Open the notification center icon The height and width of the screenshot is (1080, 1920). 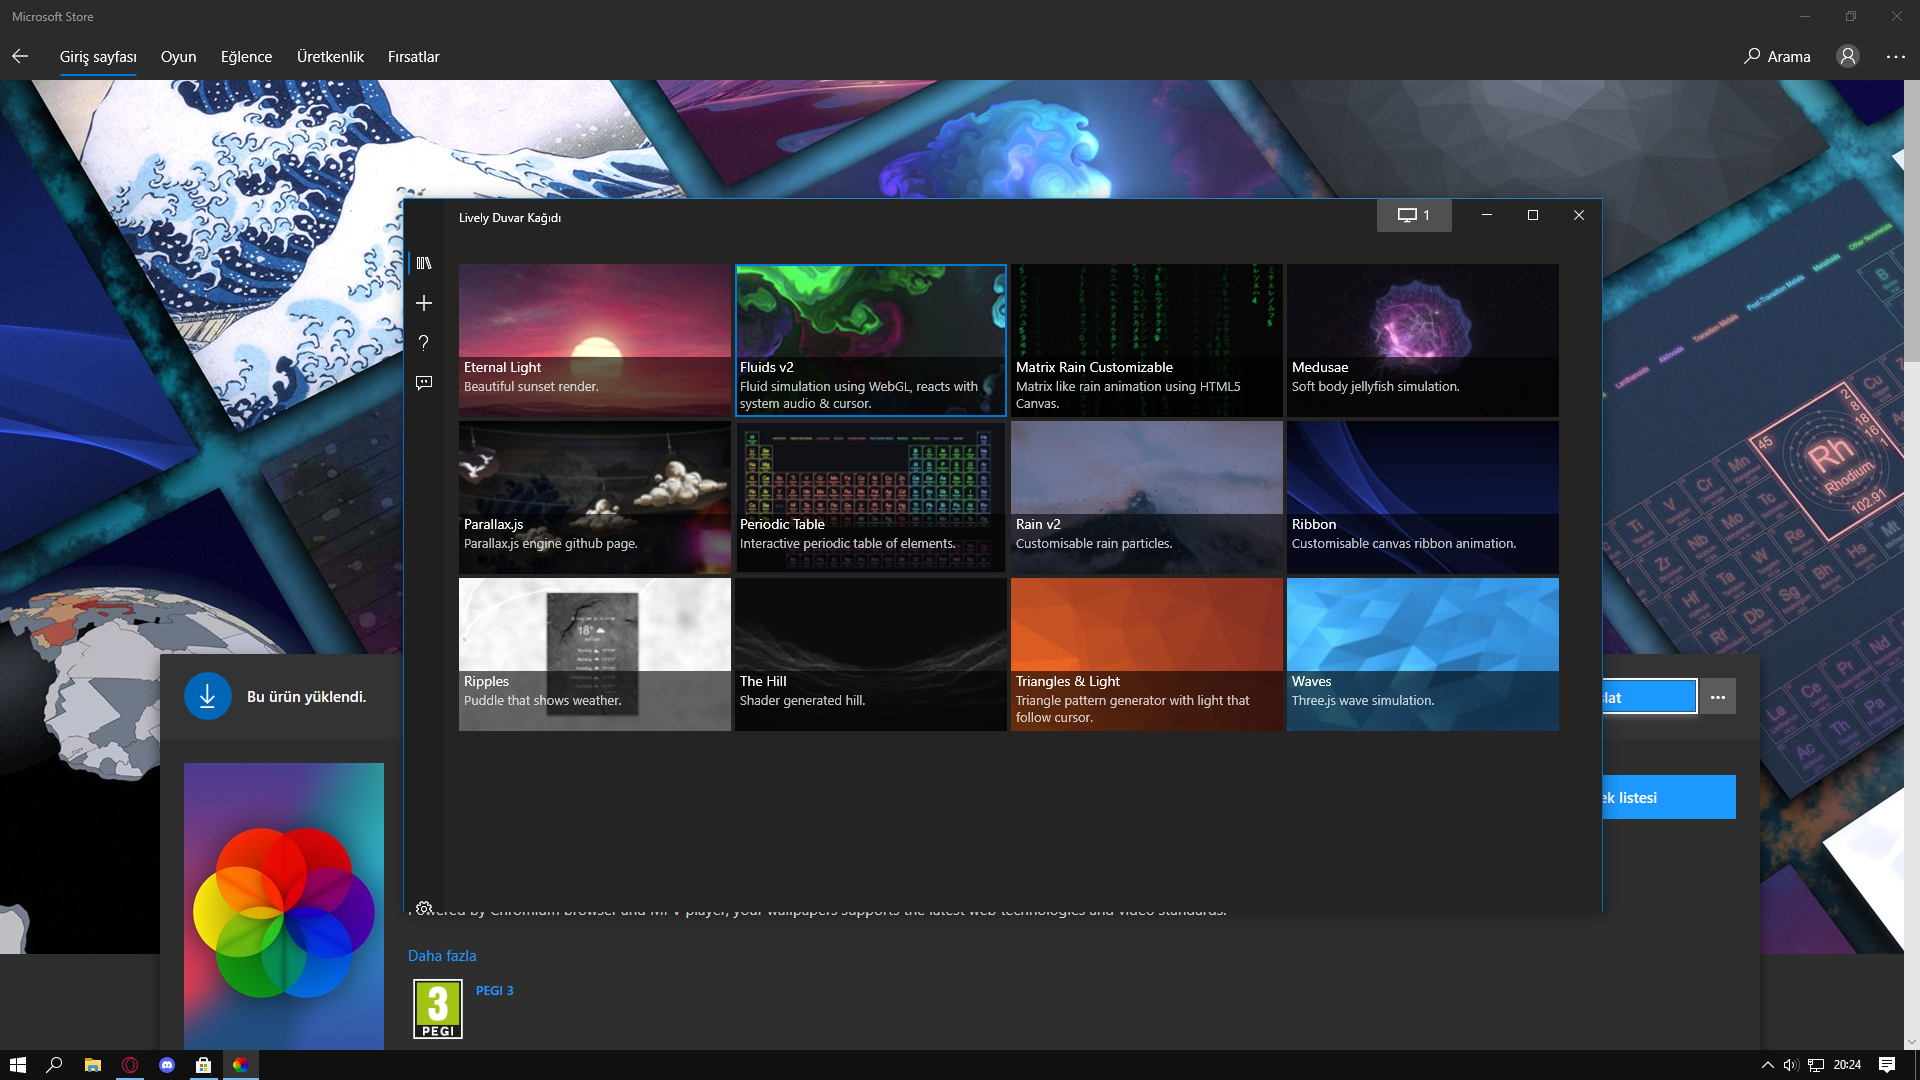click(1887, 1065)
